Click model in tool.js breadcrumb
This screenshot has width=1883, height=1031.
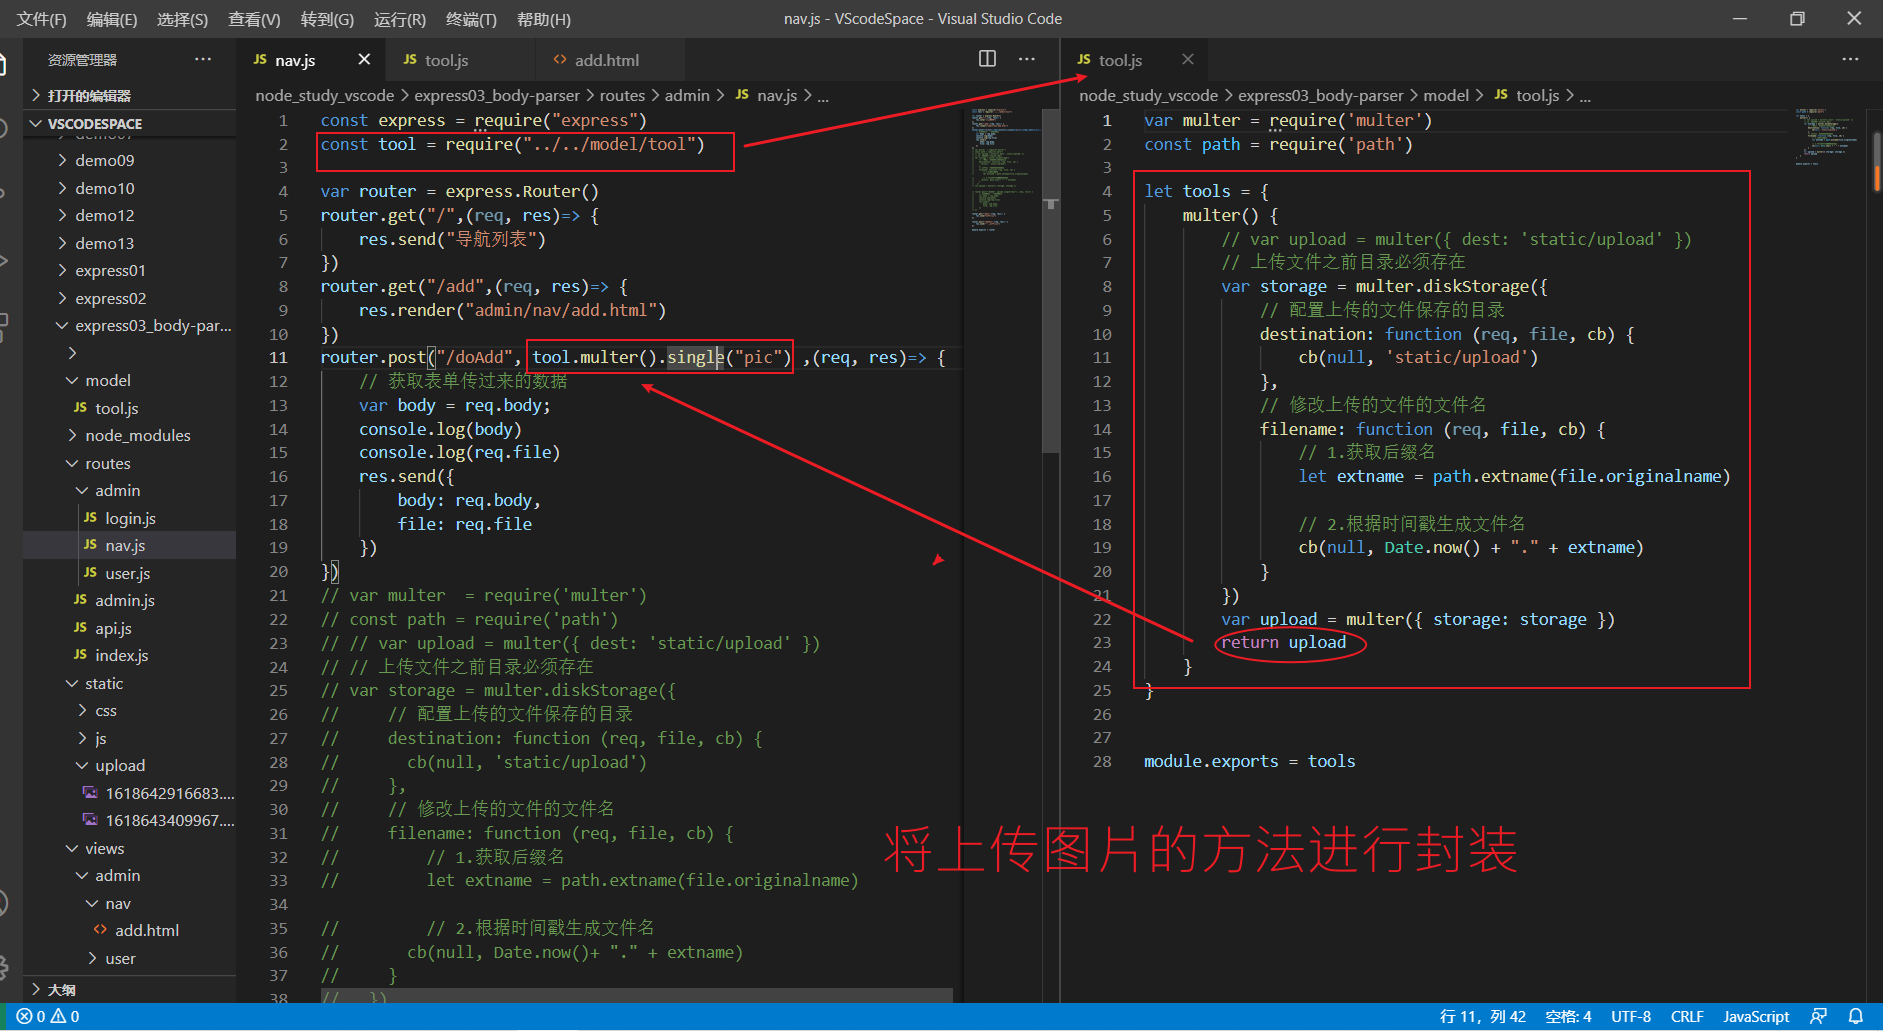(1446, 95)
